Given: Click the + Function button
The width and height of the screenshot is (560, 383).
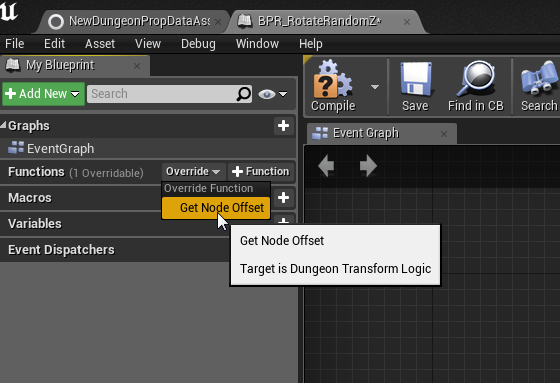Looking at the screenshot, I should click(x=261, y=171).
